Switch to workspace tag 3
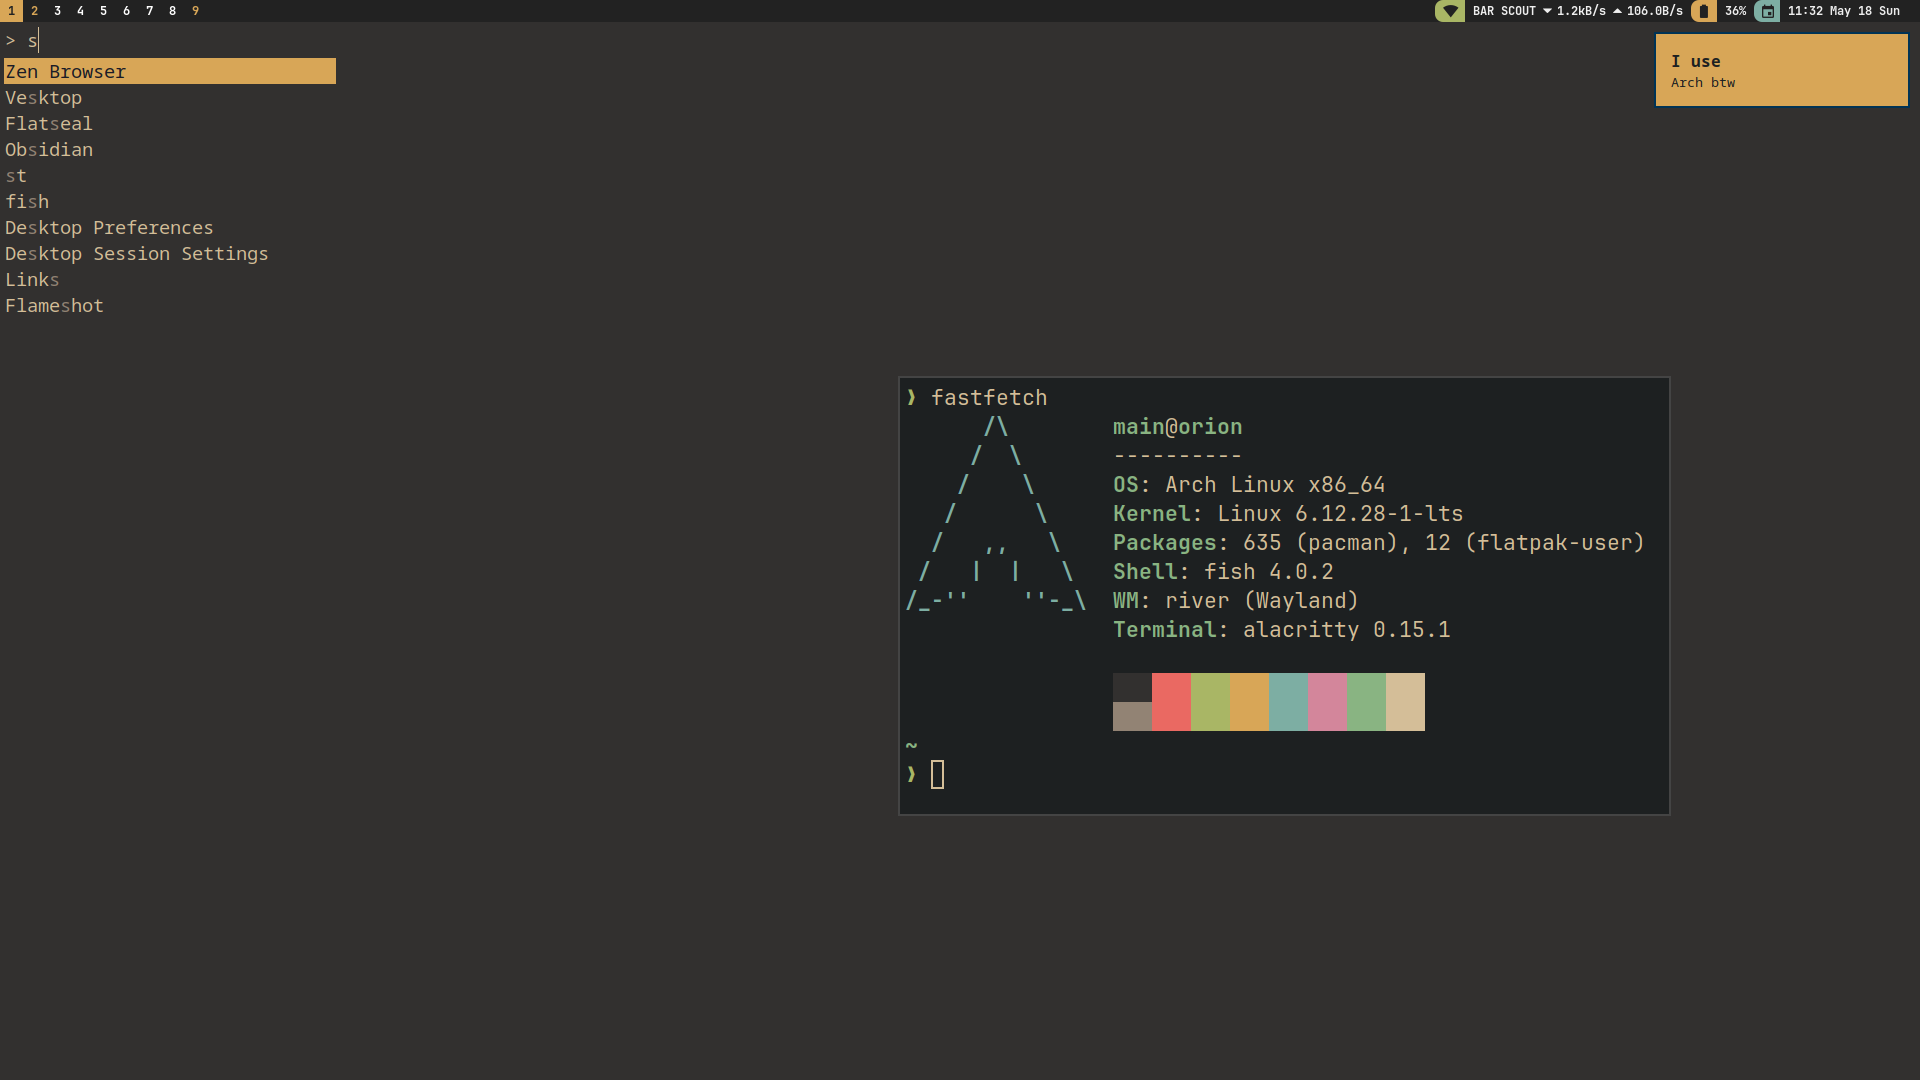This screenshot has height=1080, width=1920. pyautogui.click(x=57, y=11)
